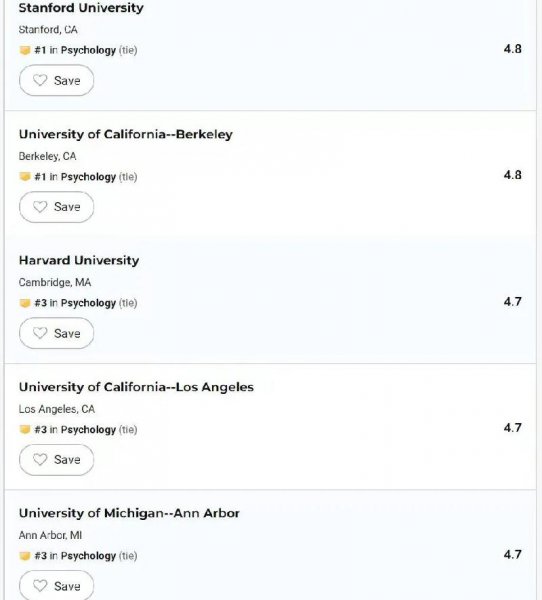
Task: Click UCLA's yellow ranking badge icon
Action: (x=25, y=429)
